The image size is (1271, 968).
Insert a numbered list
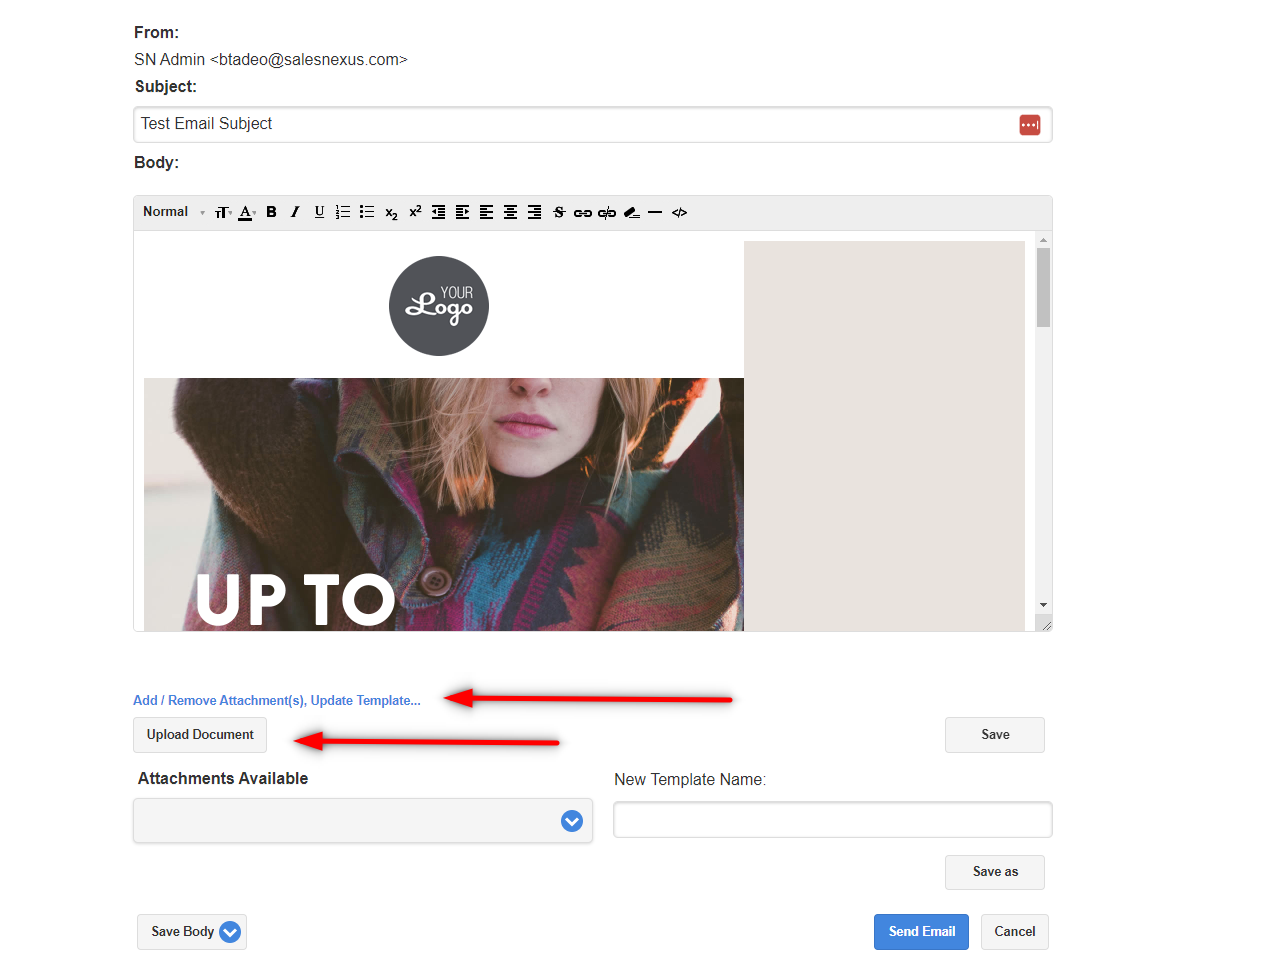(x=343, y=212)
